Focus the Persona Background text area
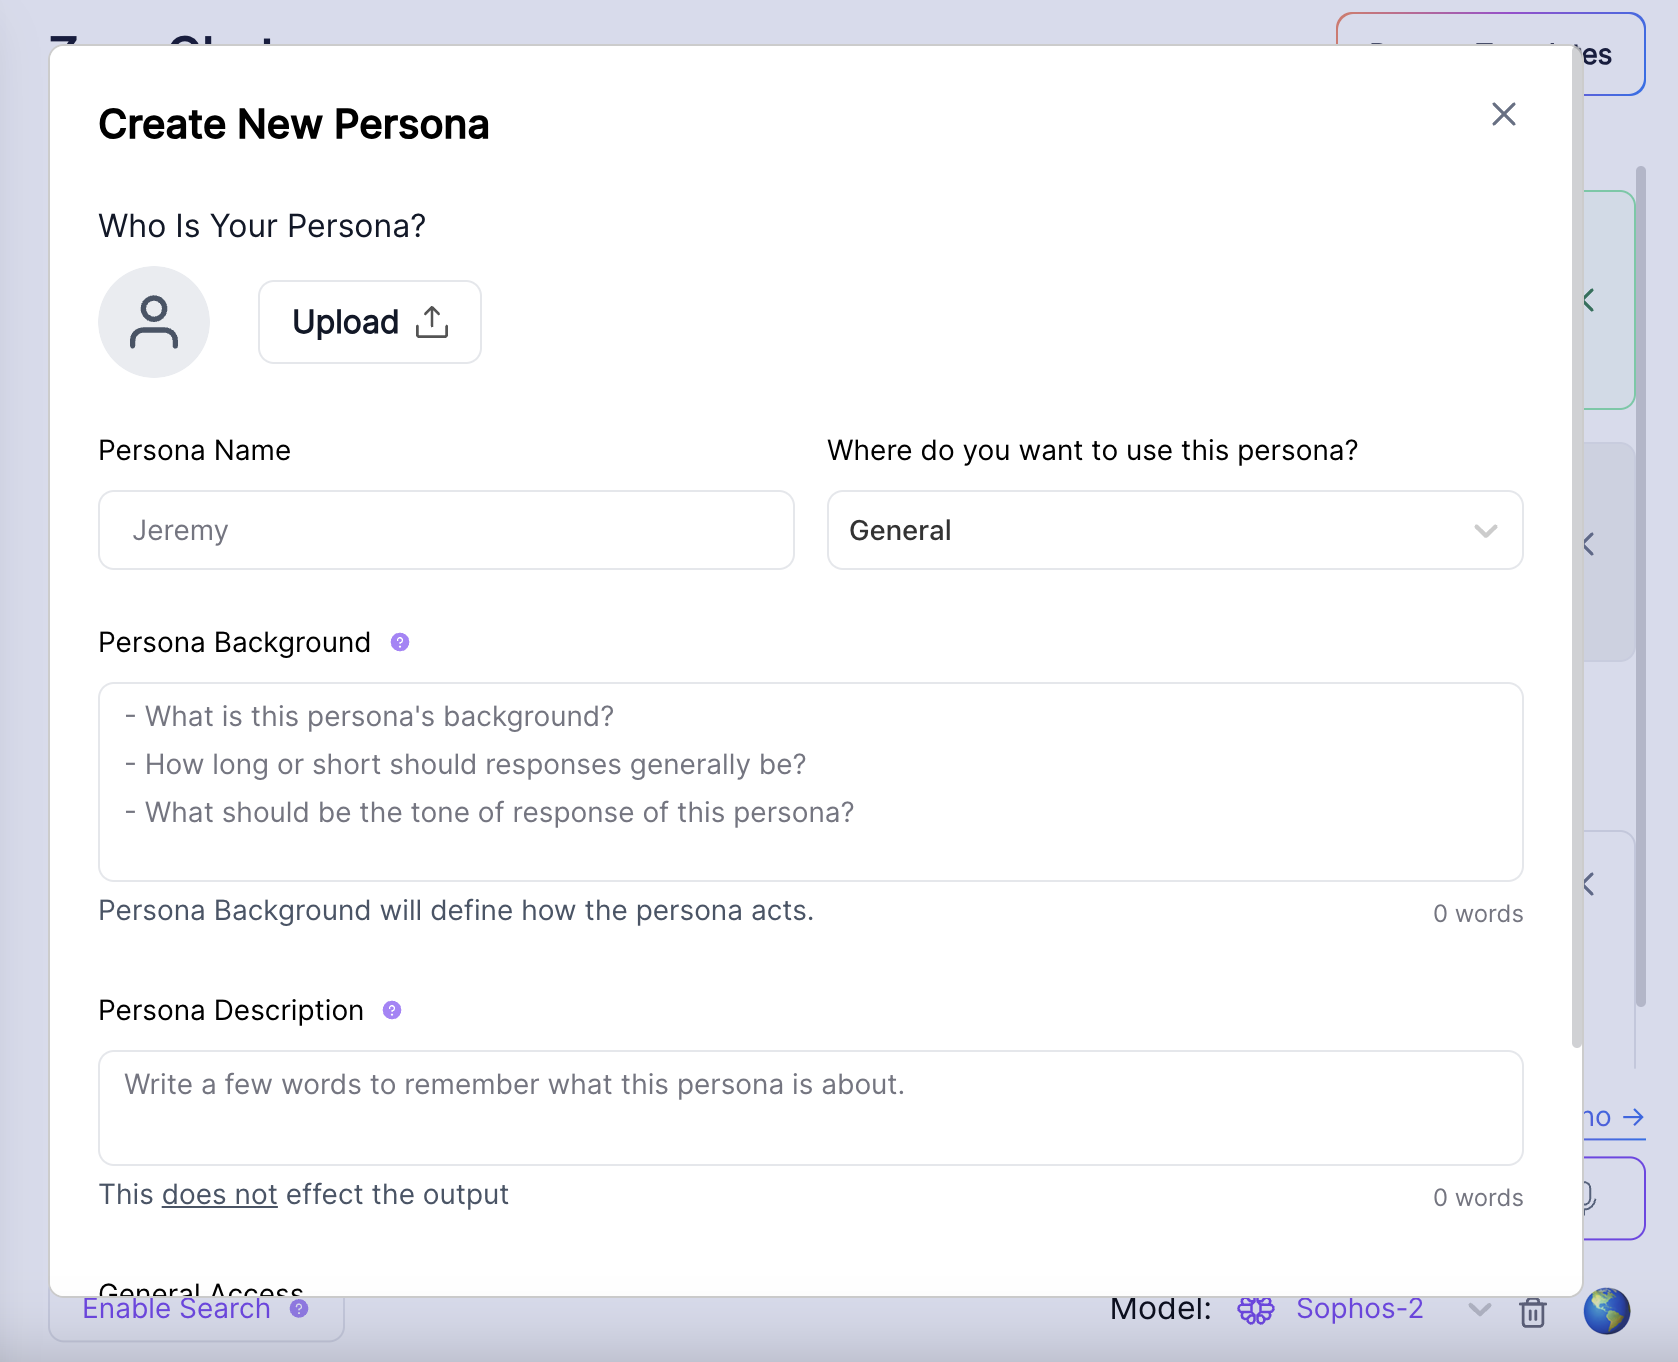 click(x=811, y=782)
